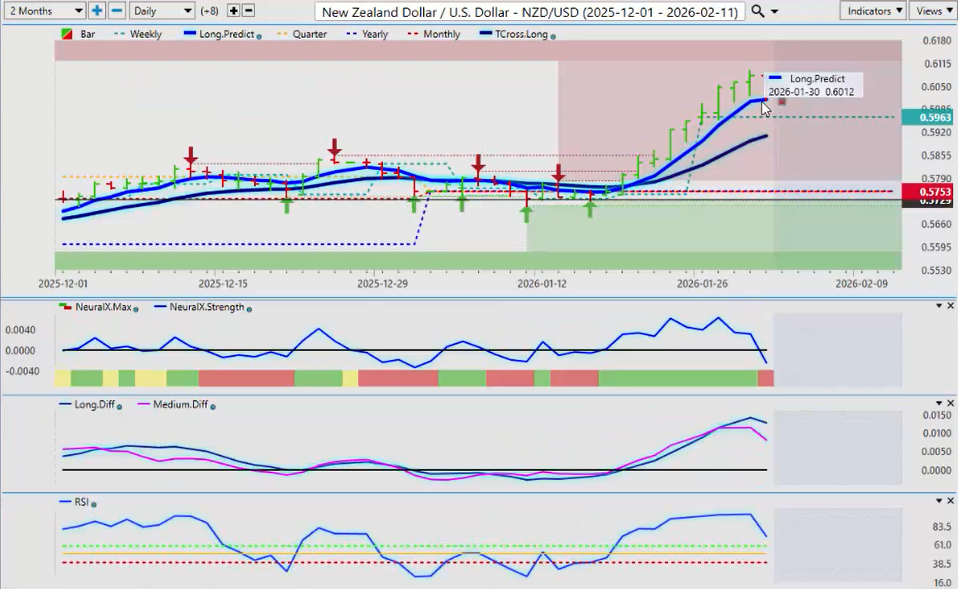This screenshot has width=958, height=589.
Task: Click the red 0.5753 price level marker
Action: tap(926, 191)
